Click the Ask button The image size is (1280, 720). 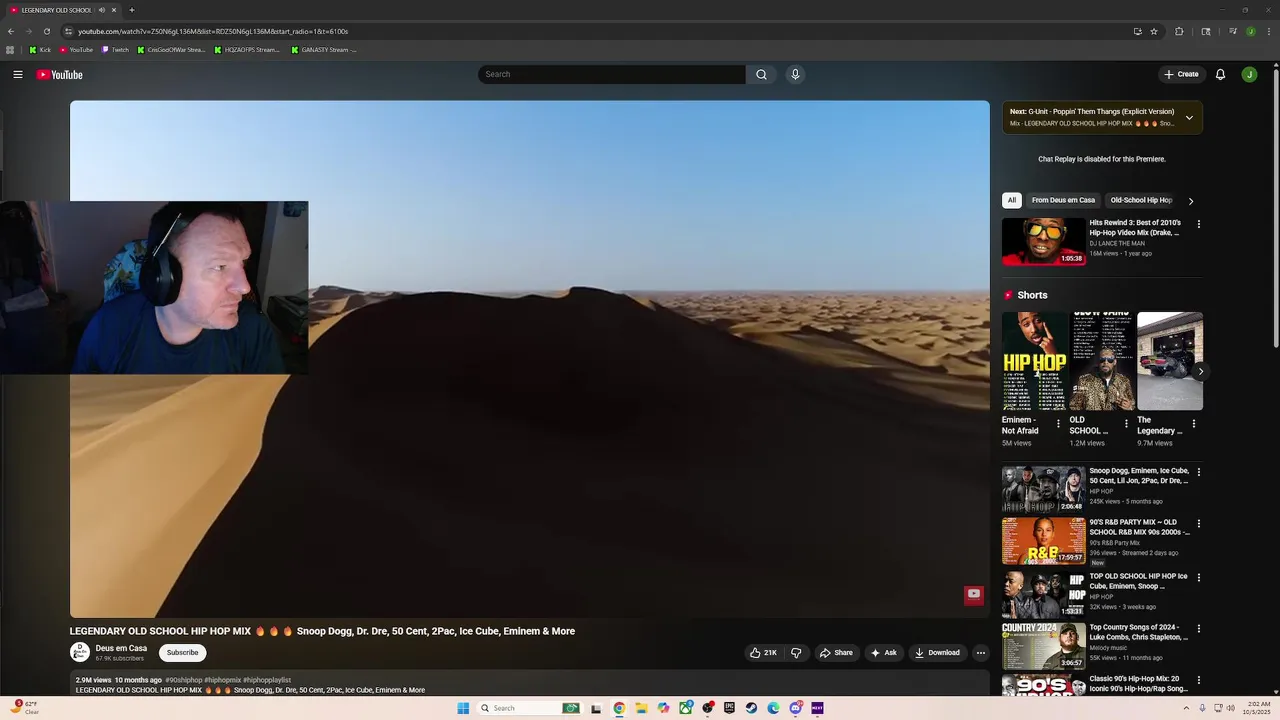[x=883, y=653]
